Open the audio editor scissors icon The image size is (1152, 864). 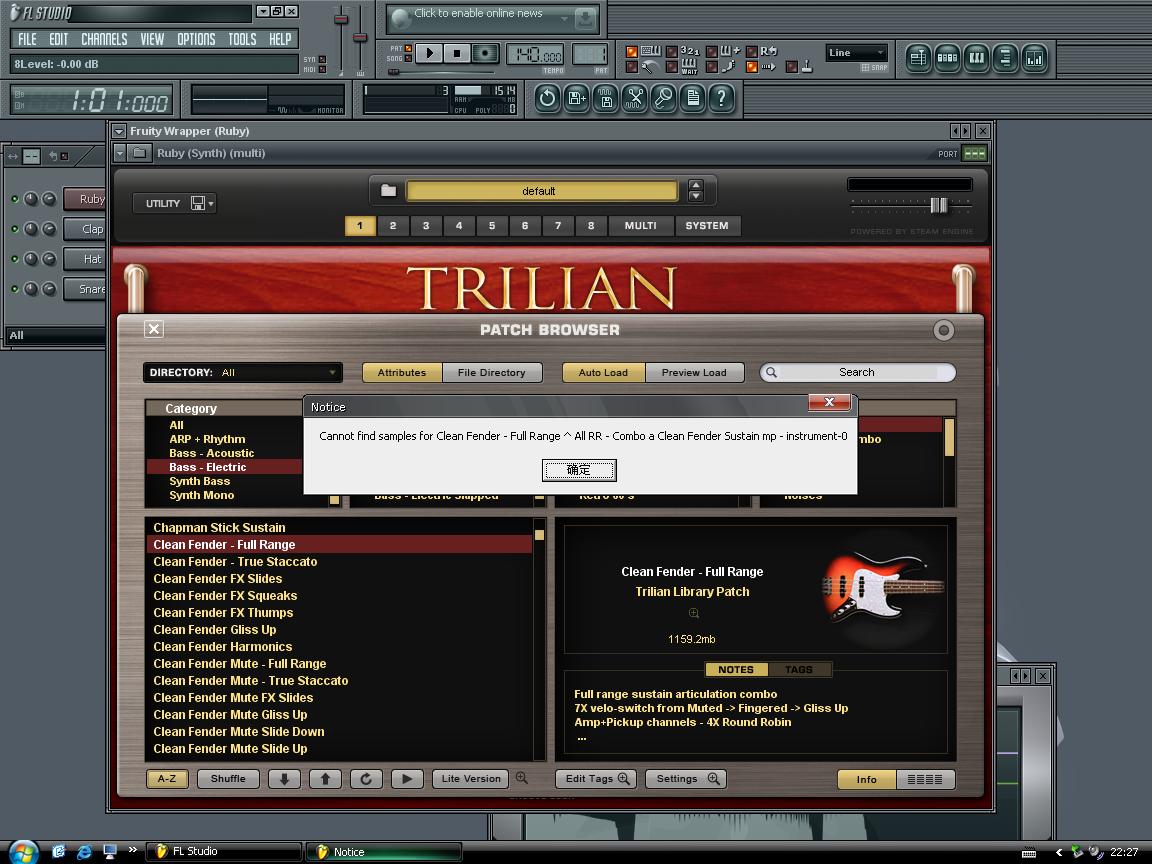pos(635,98)
